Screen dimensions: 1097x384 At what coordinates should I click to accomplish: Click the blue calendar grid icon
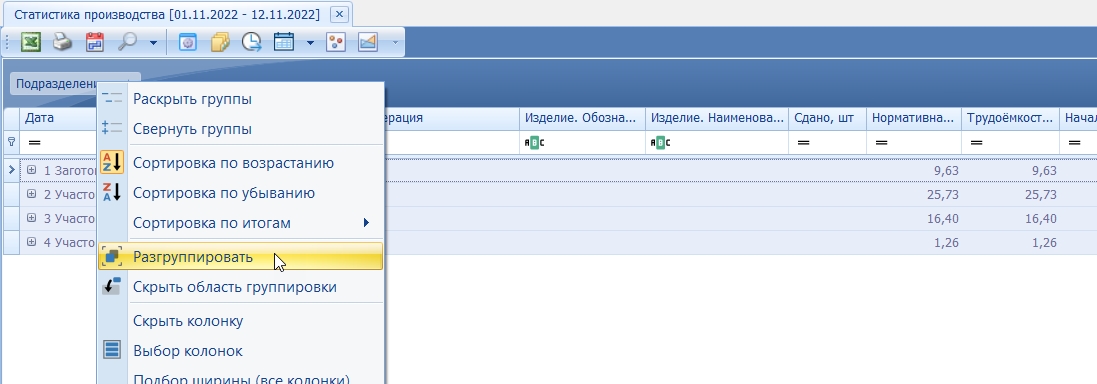pos(283,42)
